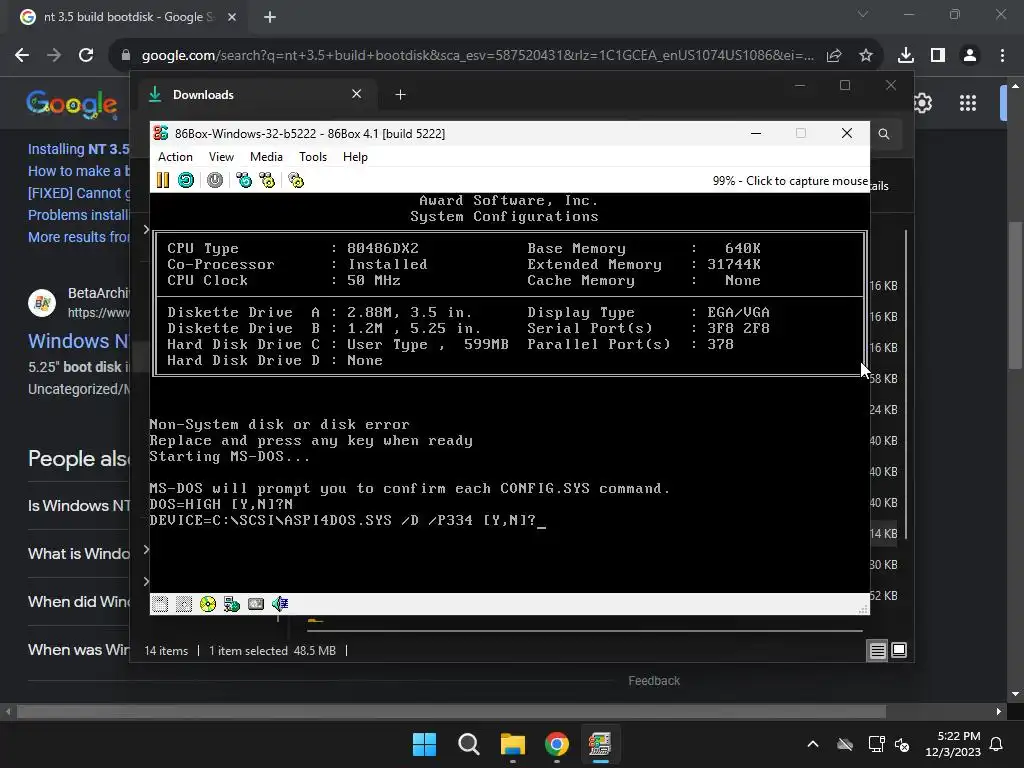Click sound speaker icon in 86Box status bar
The height and width of the screenshot is (768, 1024).
(280, 604)
